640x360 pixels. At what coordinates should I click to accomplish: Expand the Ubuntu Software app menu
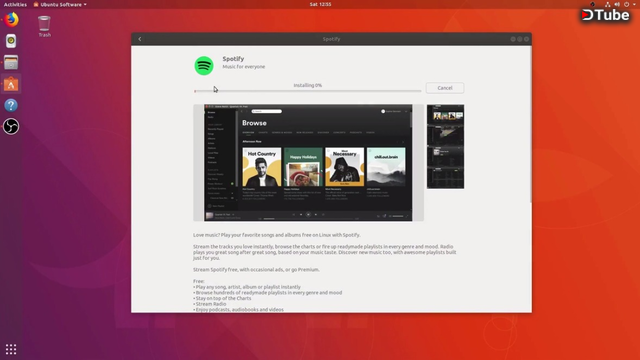[x=60, y=4]
